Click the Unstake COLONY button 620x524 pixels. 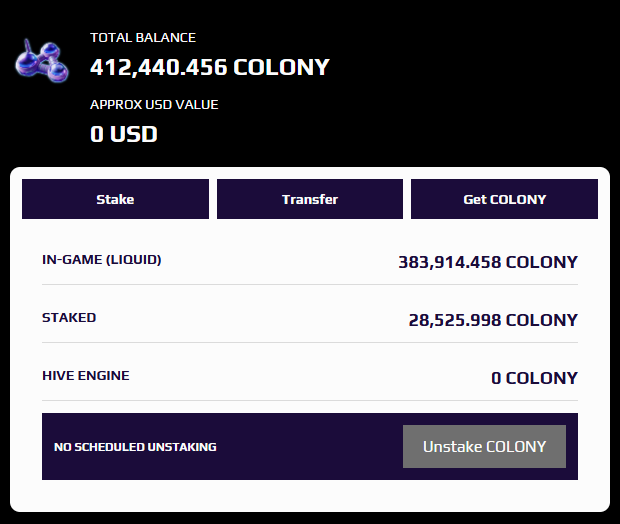coord(484,446)
